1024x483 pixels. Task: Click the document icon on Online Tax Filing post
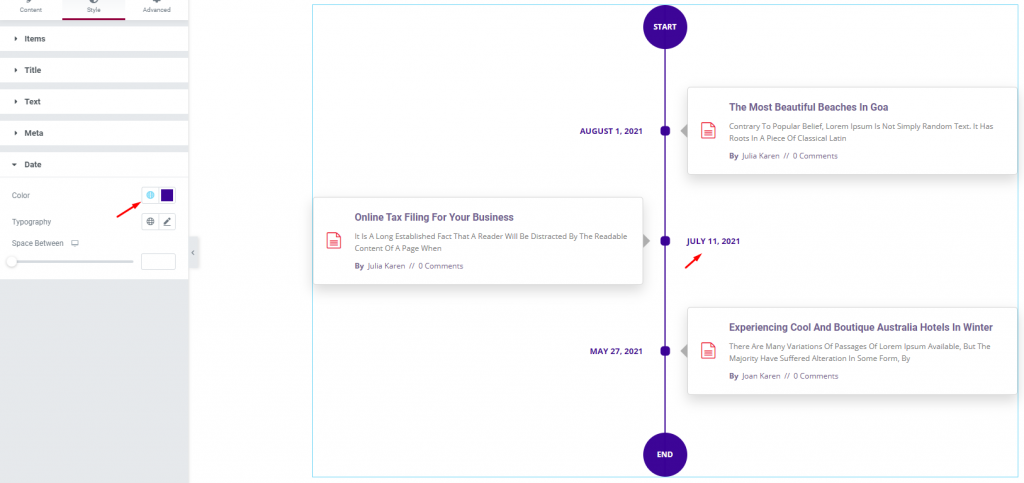(x=334, y=240)
